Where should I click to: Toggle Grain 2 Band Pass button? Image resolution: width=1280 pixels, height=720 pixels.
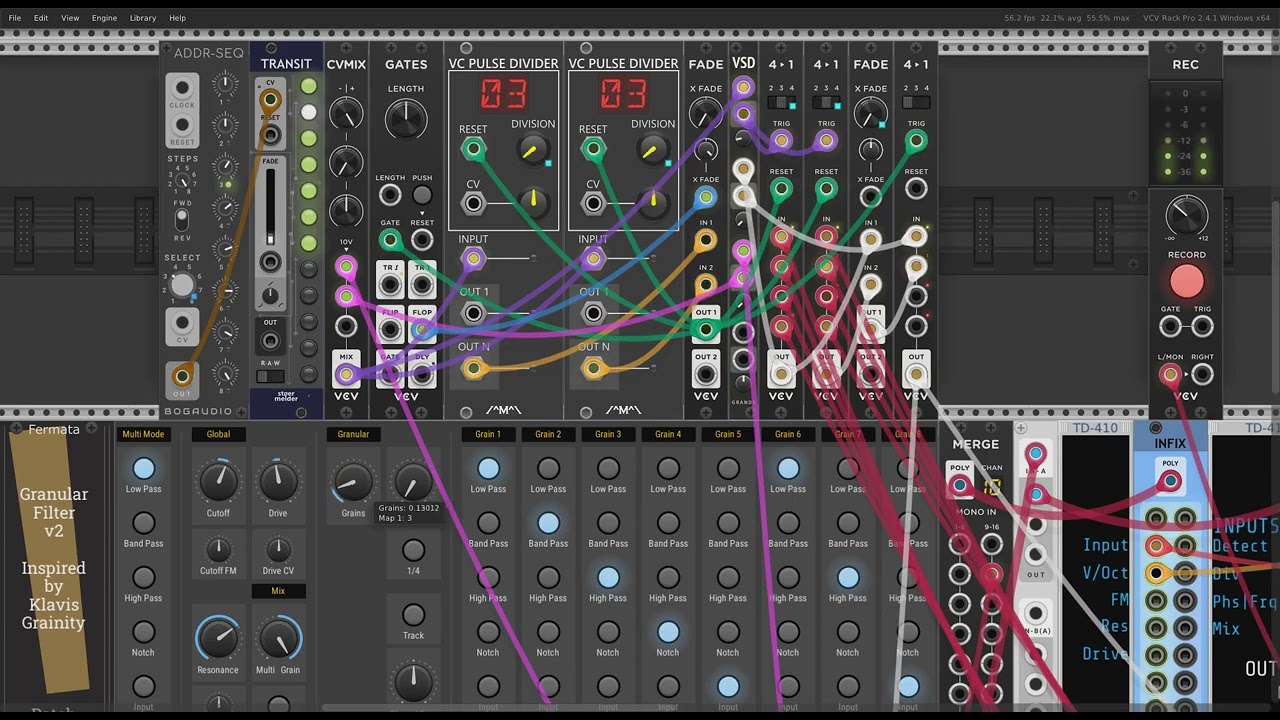pos(548,523)
